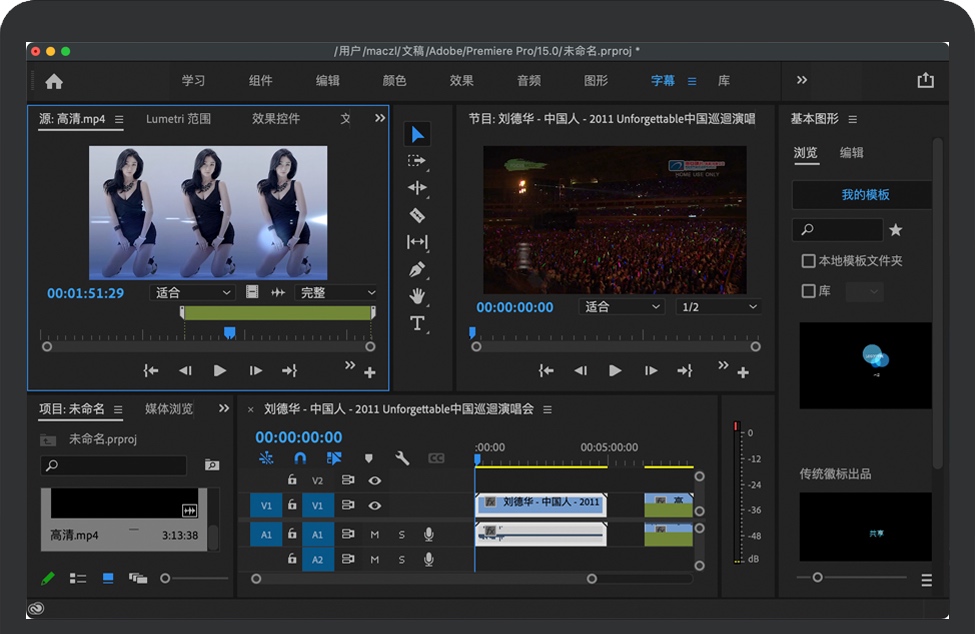The height and width of the screenshot is (634, 975).
Task: Open timeline wrench settings
Action: pos(402,458)
